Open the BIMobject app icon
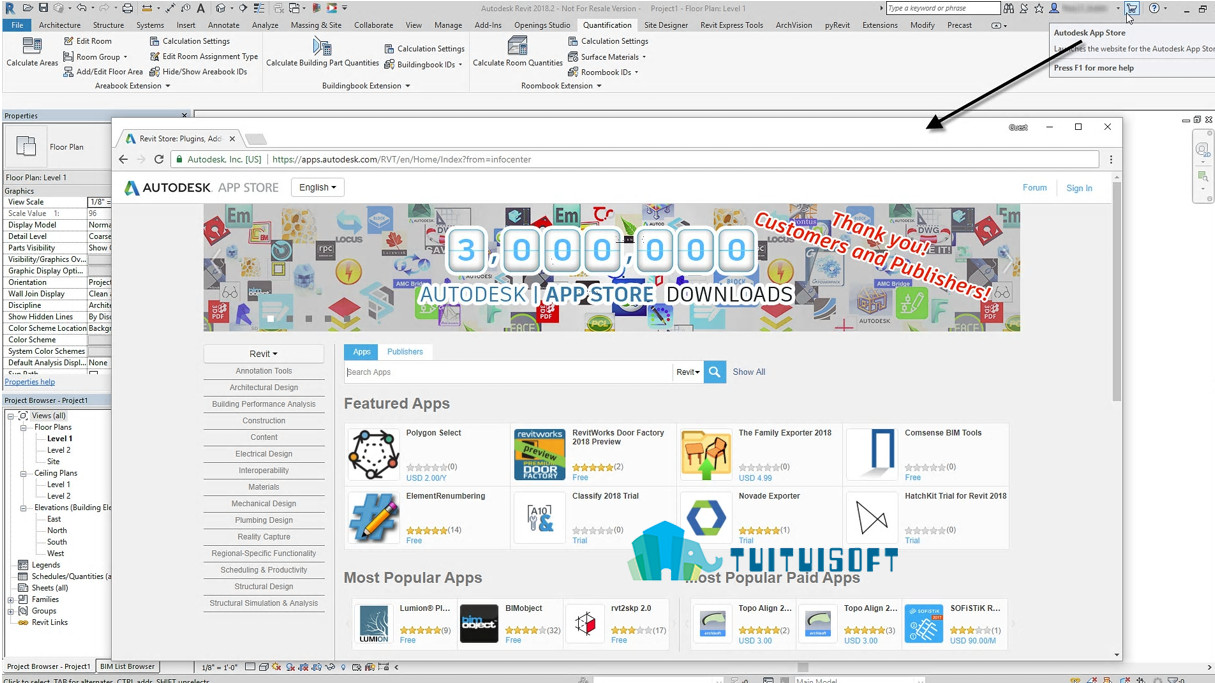 [x=479, y=624]
